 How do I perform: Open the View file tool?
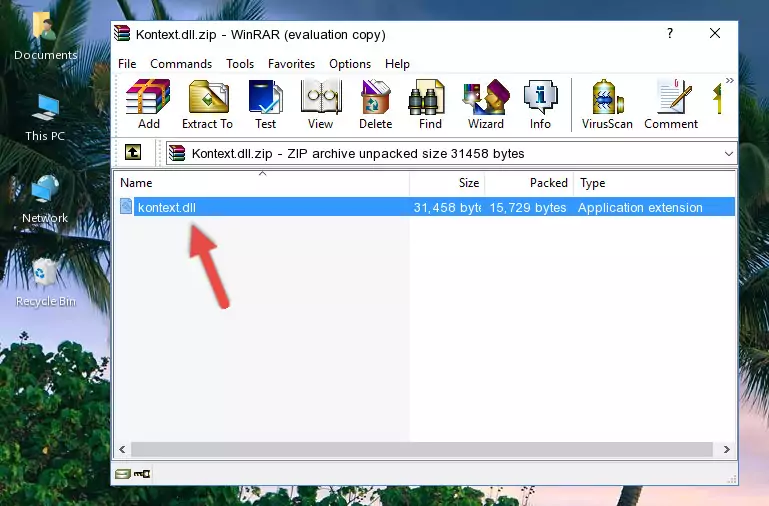[321, 104]
